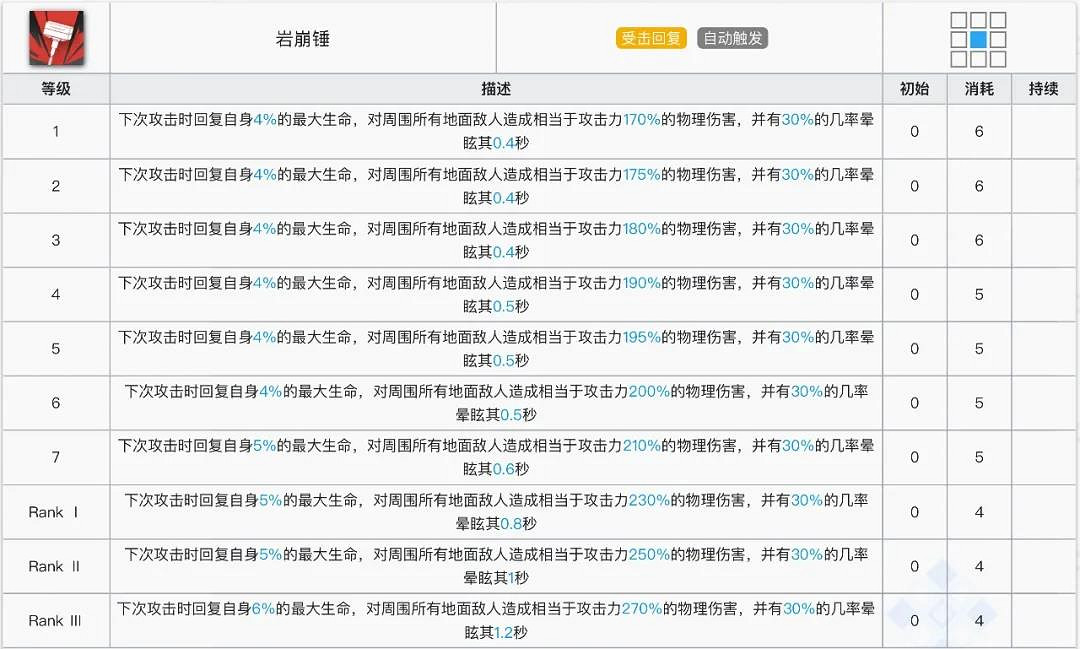Screen dimensions: 1080x649
Task: Open the 170% damage link in level 1
Action: click(641, 121)
